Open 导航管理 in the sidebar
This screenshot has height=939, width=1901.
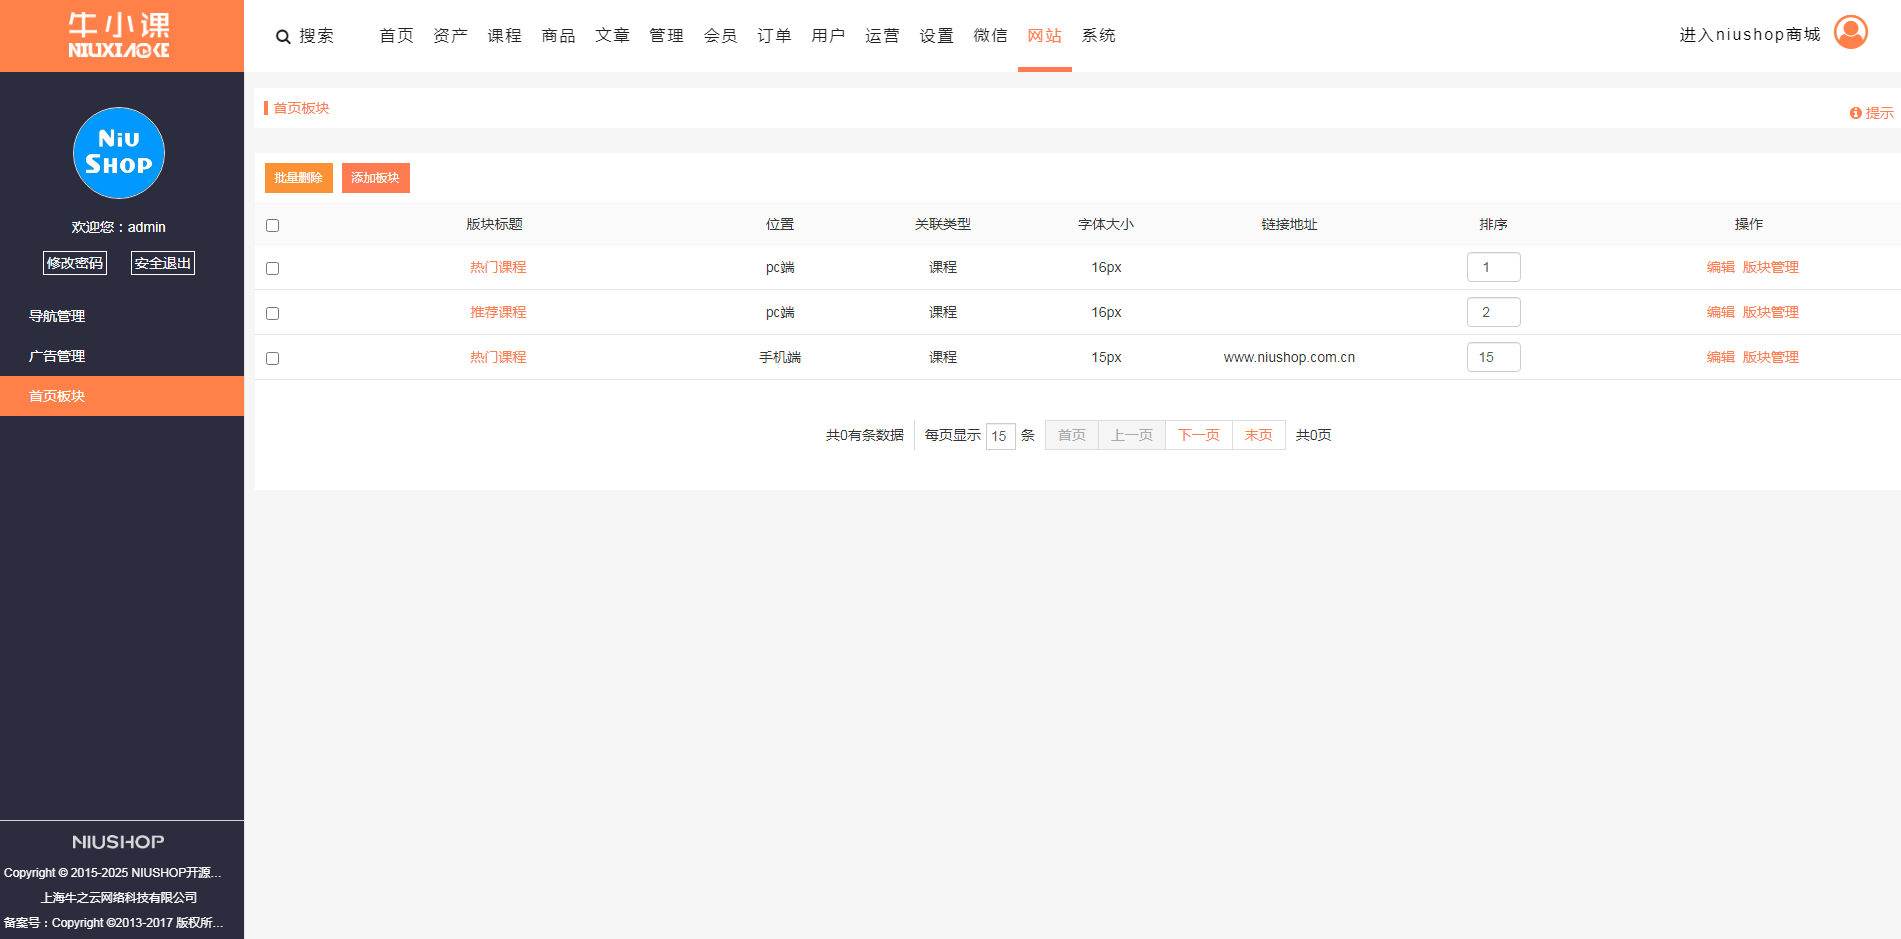(x=57, y=316)
